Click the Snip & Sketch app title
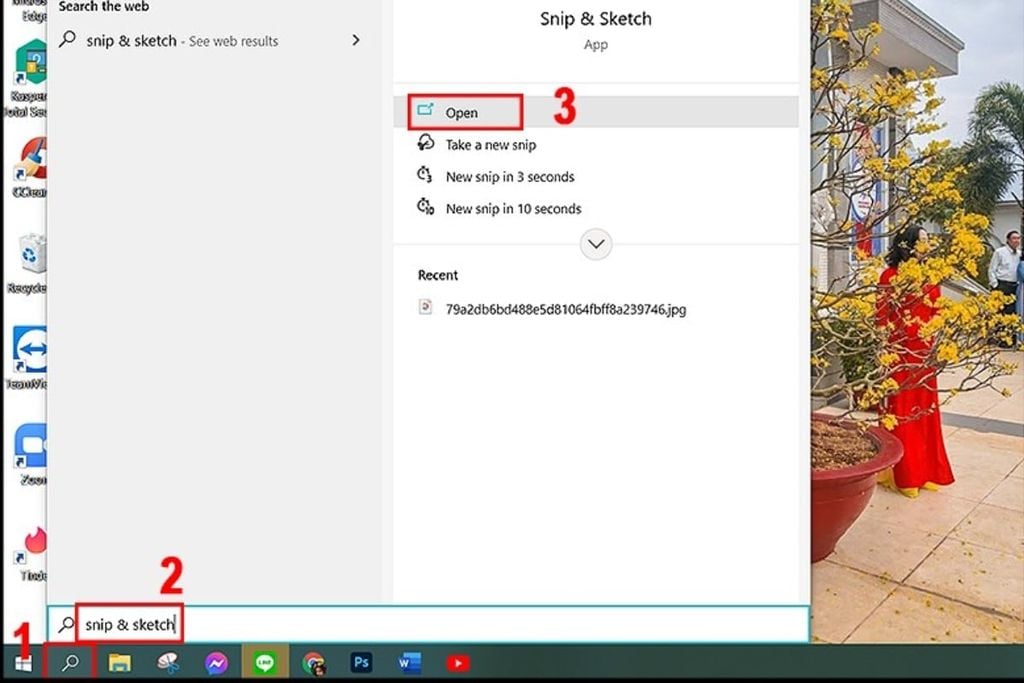The height and width of the screenshot is (683, 1024). 596,19
